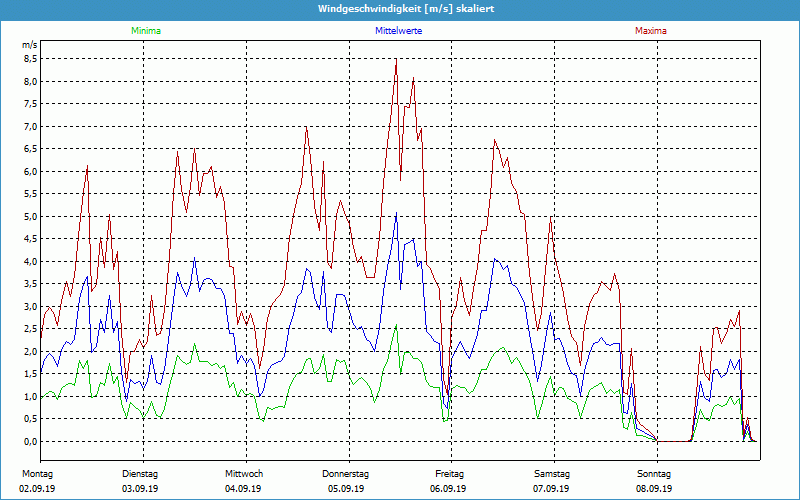Click the 04.09.19 date label
Screen dimensions: 800x500
tap(243, 489)
